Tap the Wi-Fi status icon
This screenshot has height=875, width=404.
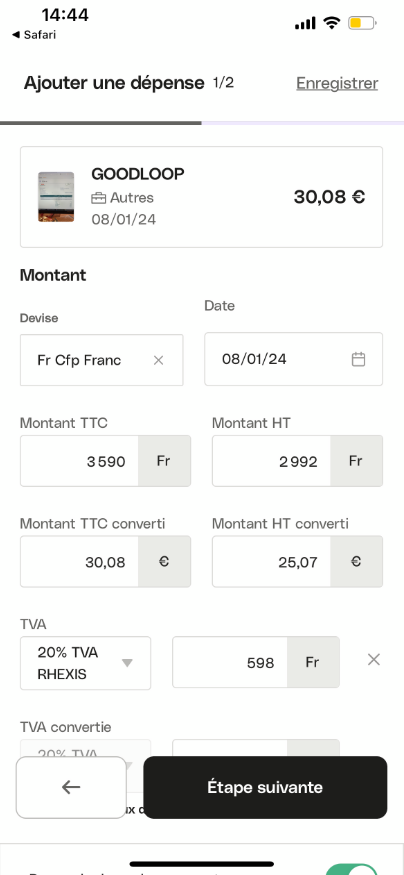[331, 23]
